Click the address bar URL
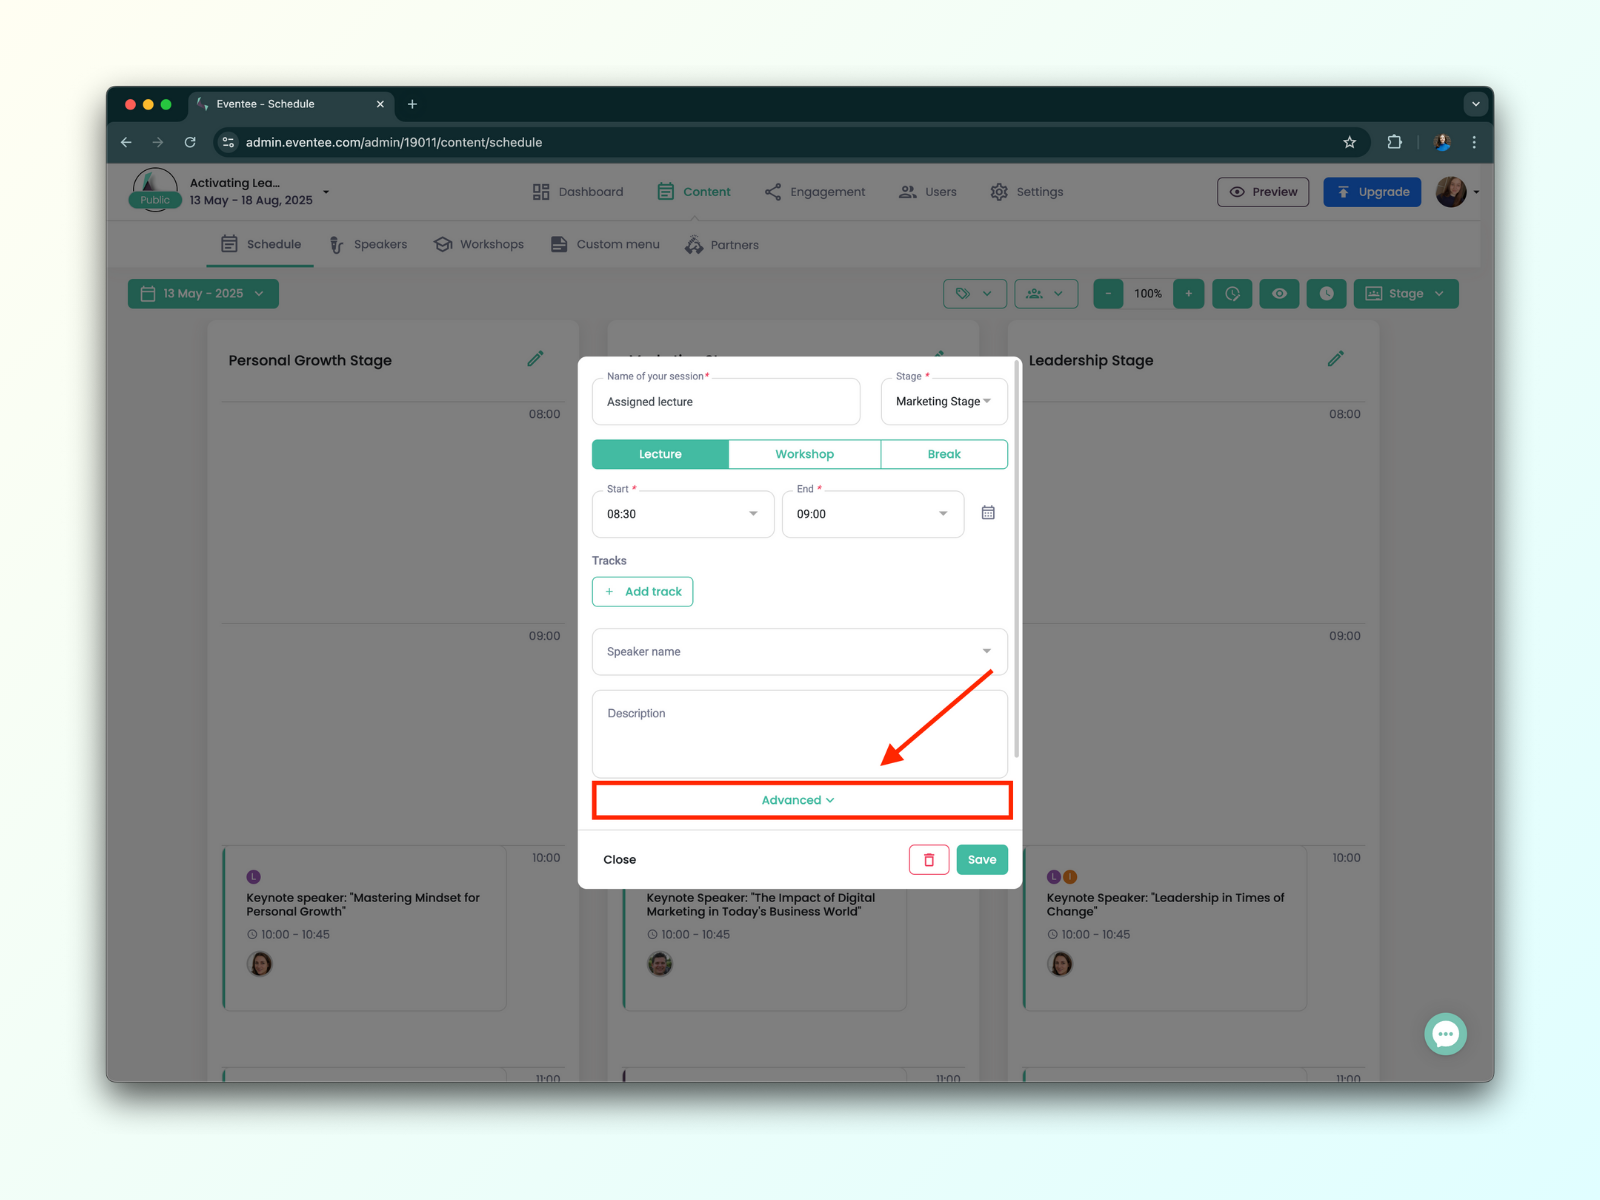Screen dimensions: 1600x1200 (394, 142)
